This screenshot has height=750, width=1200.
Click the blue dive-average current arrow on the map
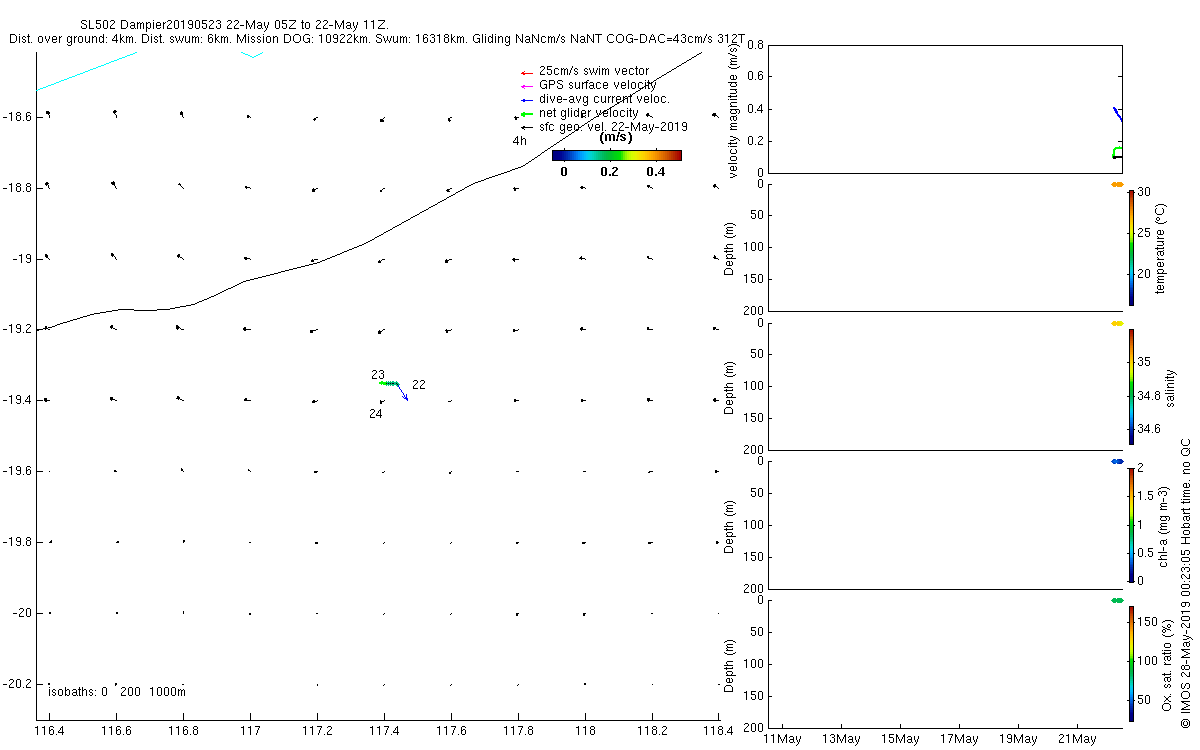(x=402, y=391)
